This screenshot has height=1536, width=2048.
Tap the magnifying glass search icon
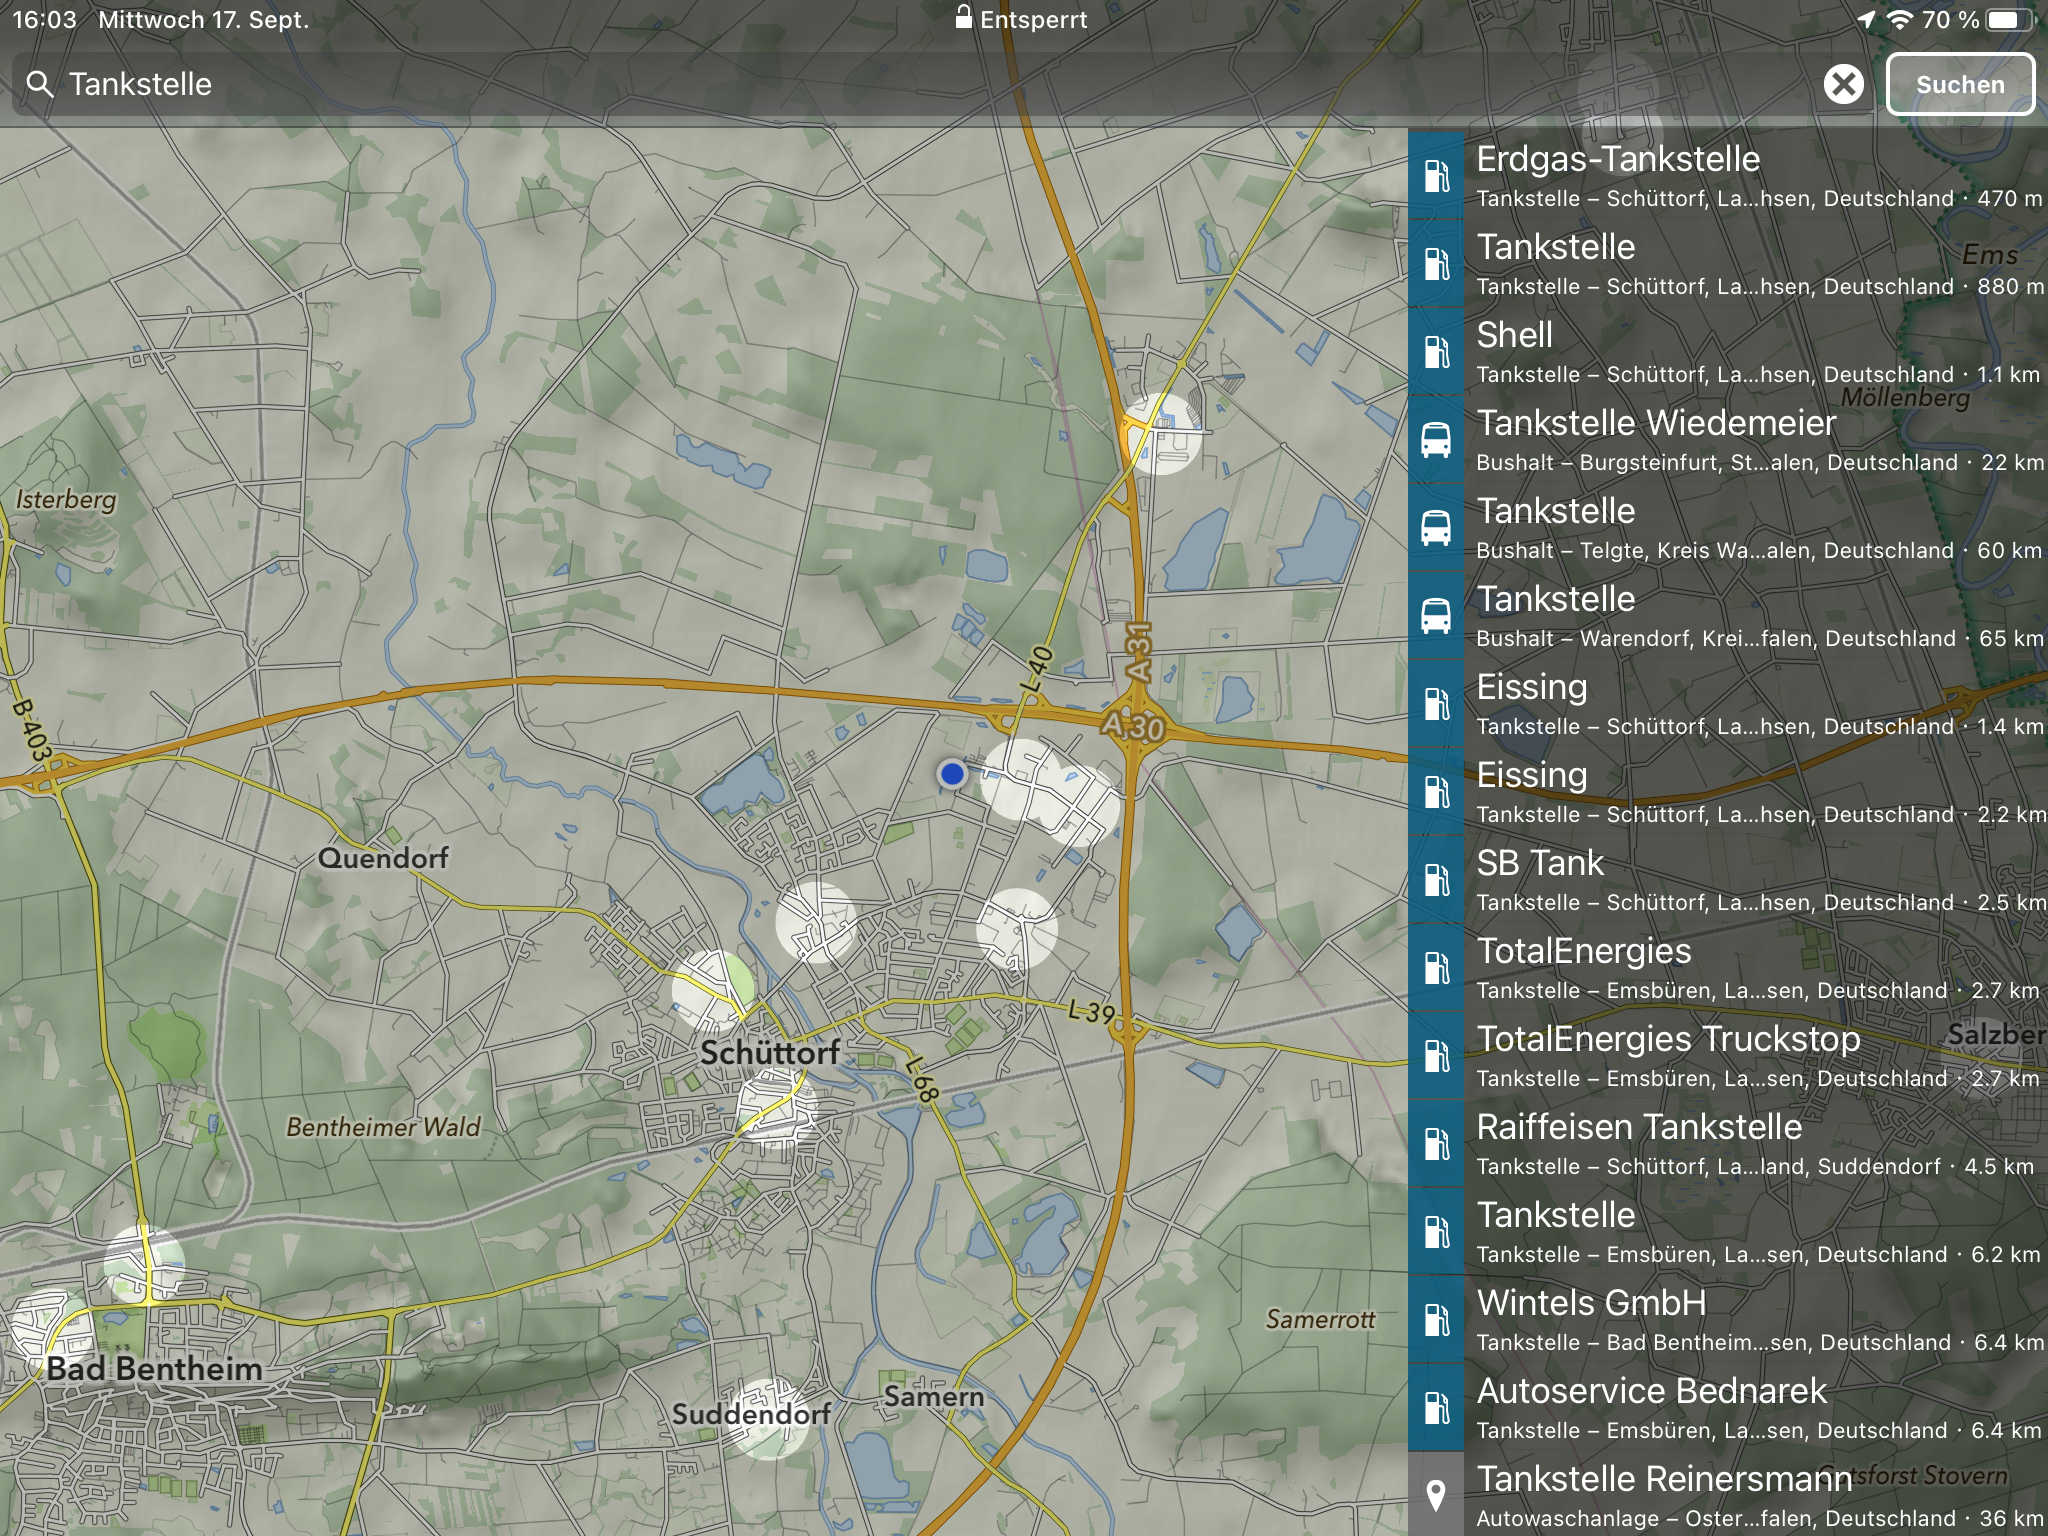39,84
